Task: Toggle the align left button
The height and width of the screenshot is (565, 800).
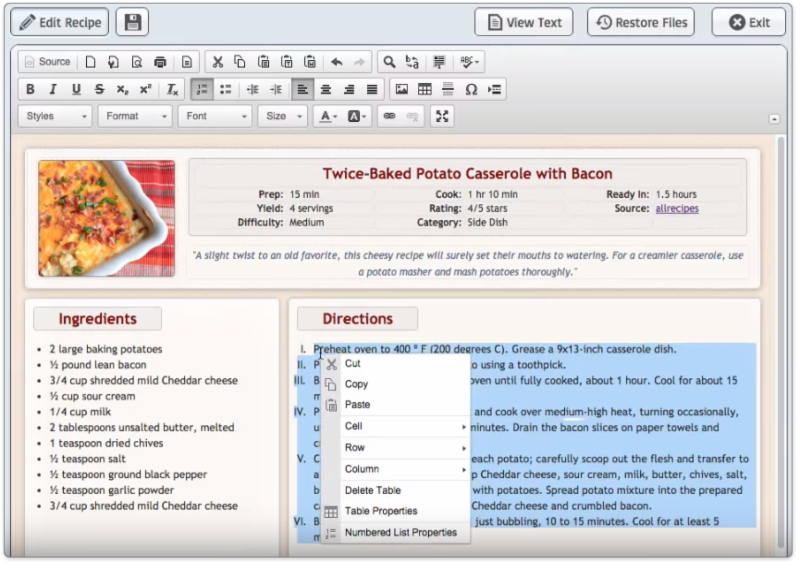Action: (x=303, y=90)
